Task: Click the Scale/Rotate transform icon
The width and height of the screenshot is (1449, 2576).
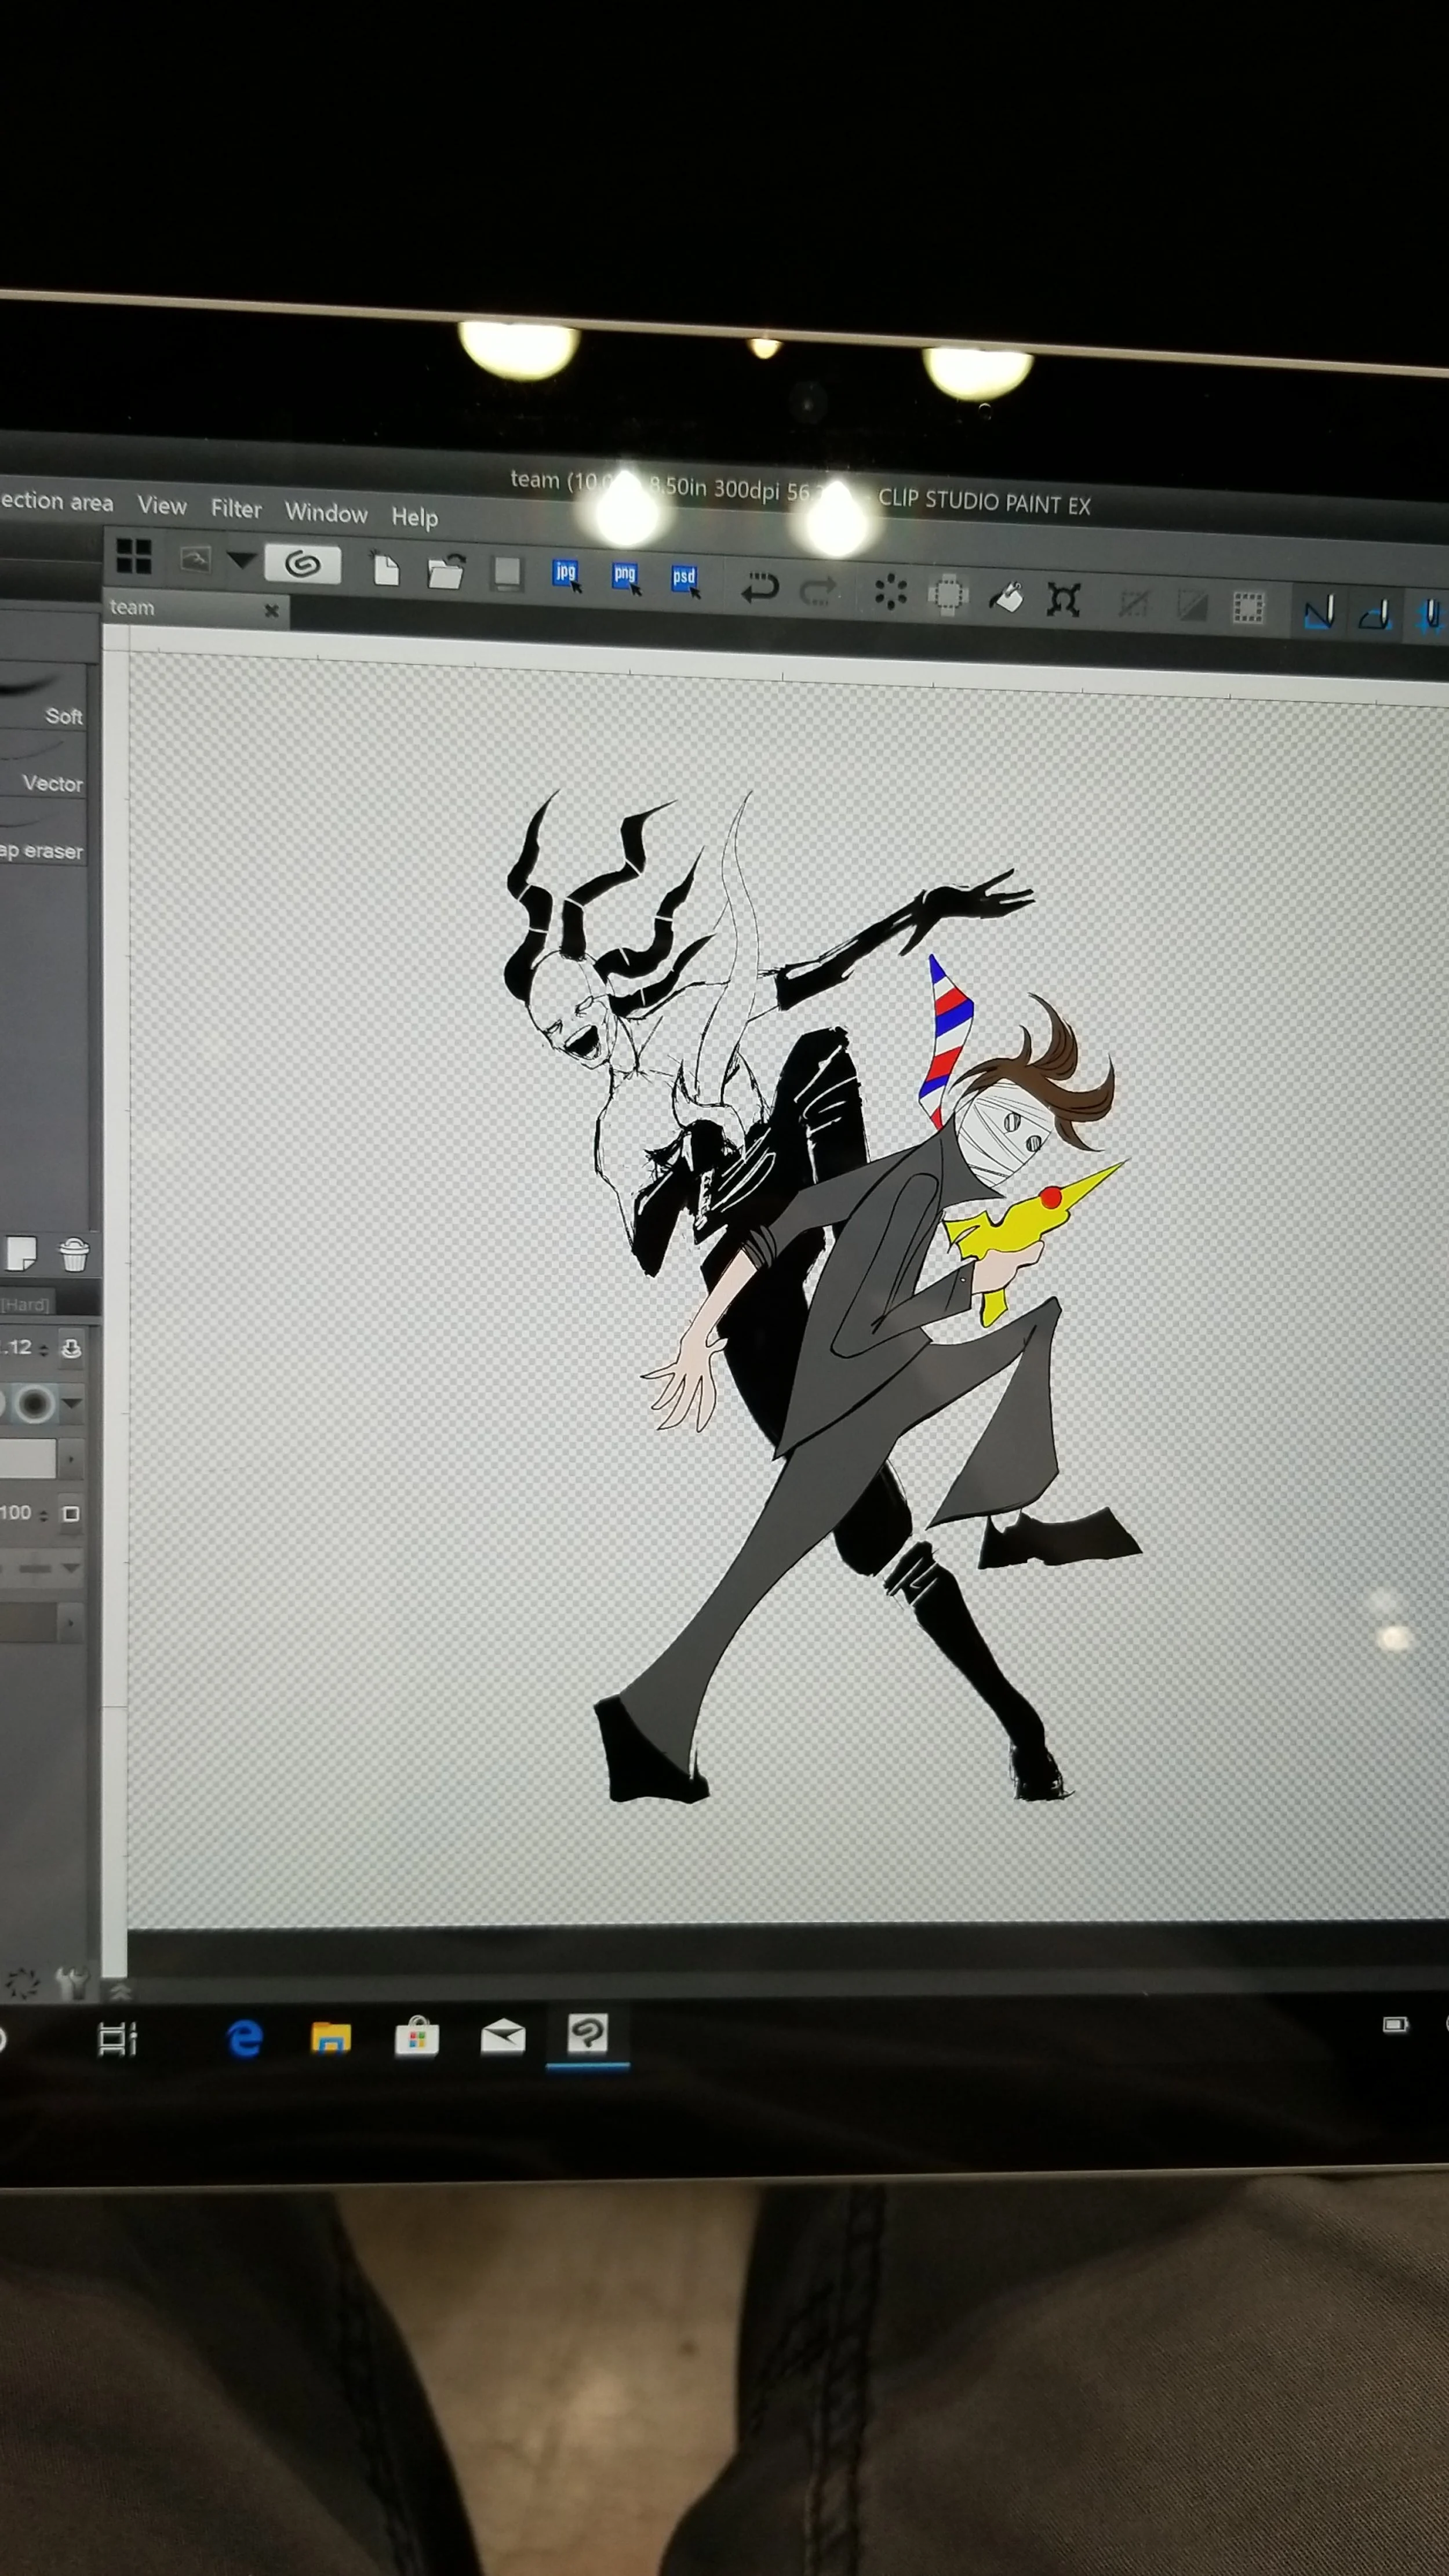Action: click(x=1063, y=599)
